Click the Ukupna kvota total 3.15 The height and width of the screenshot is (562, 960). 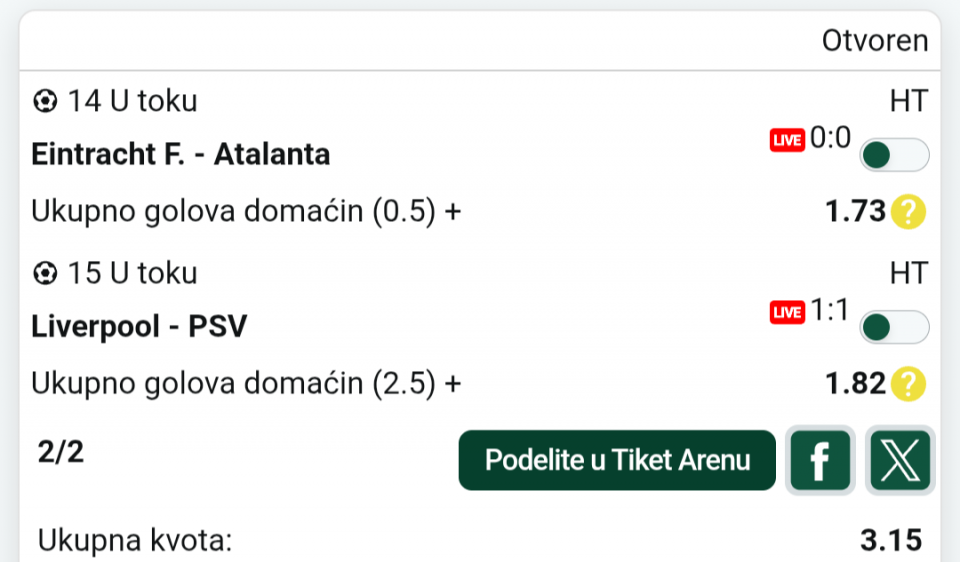pos(890,542)
